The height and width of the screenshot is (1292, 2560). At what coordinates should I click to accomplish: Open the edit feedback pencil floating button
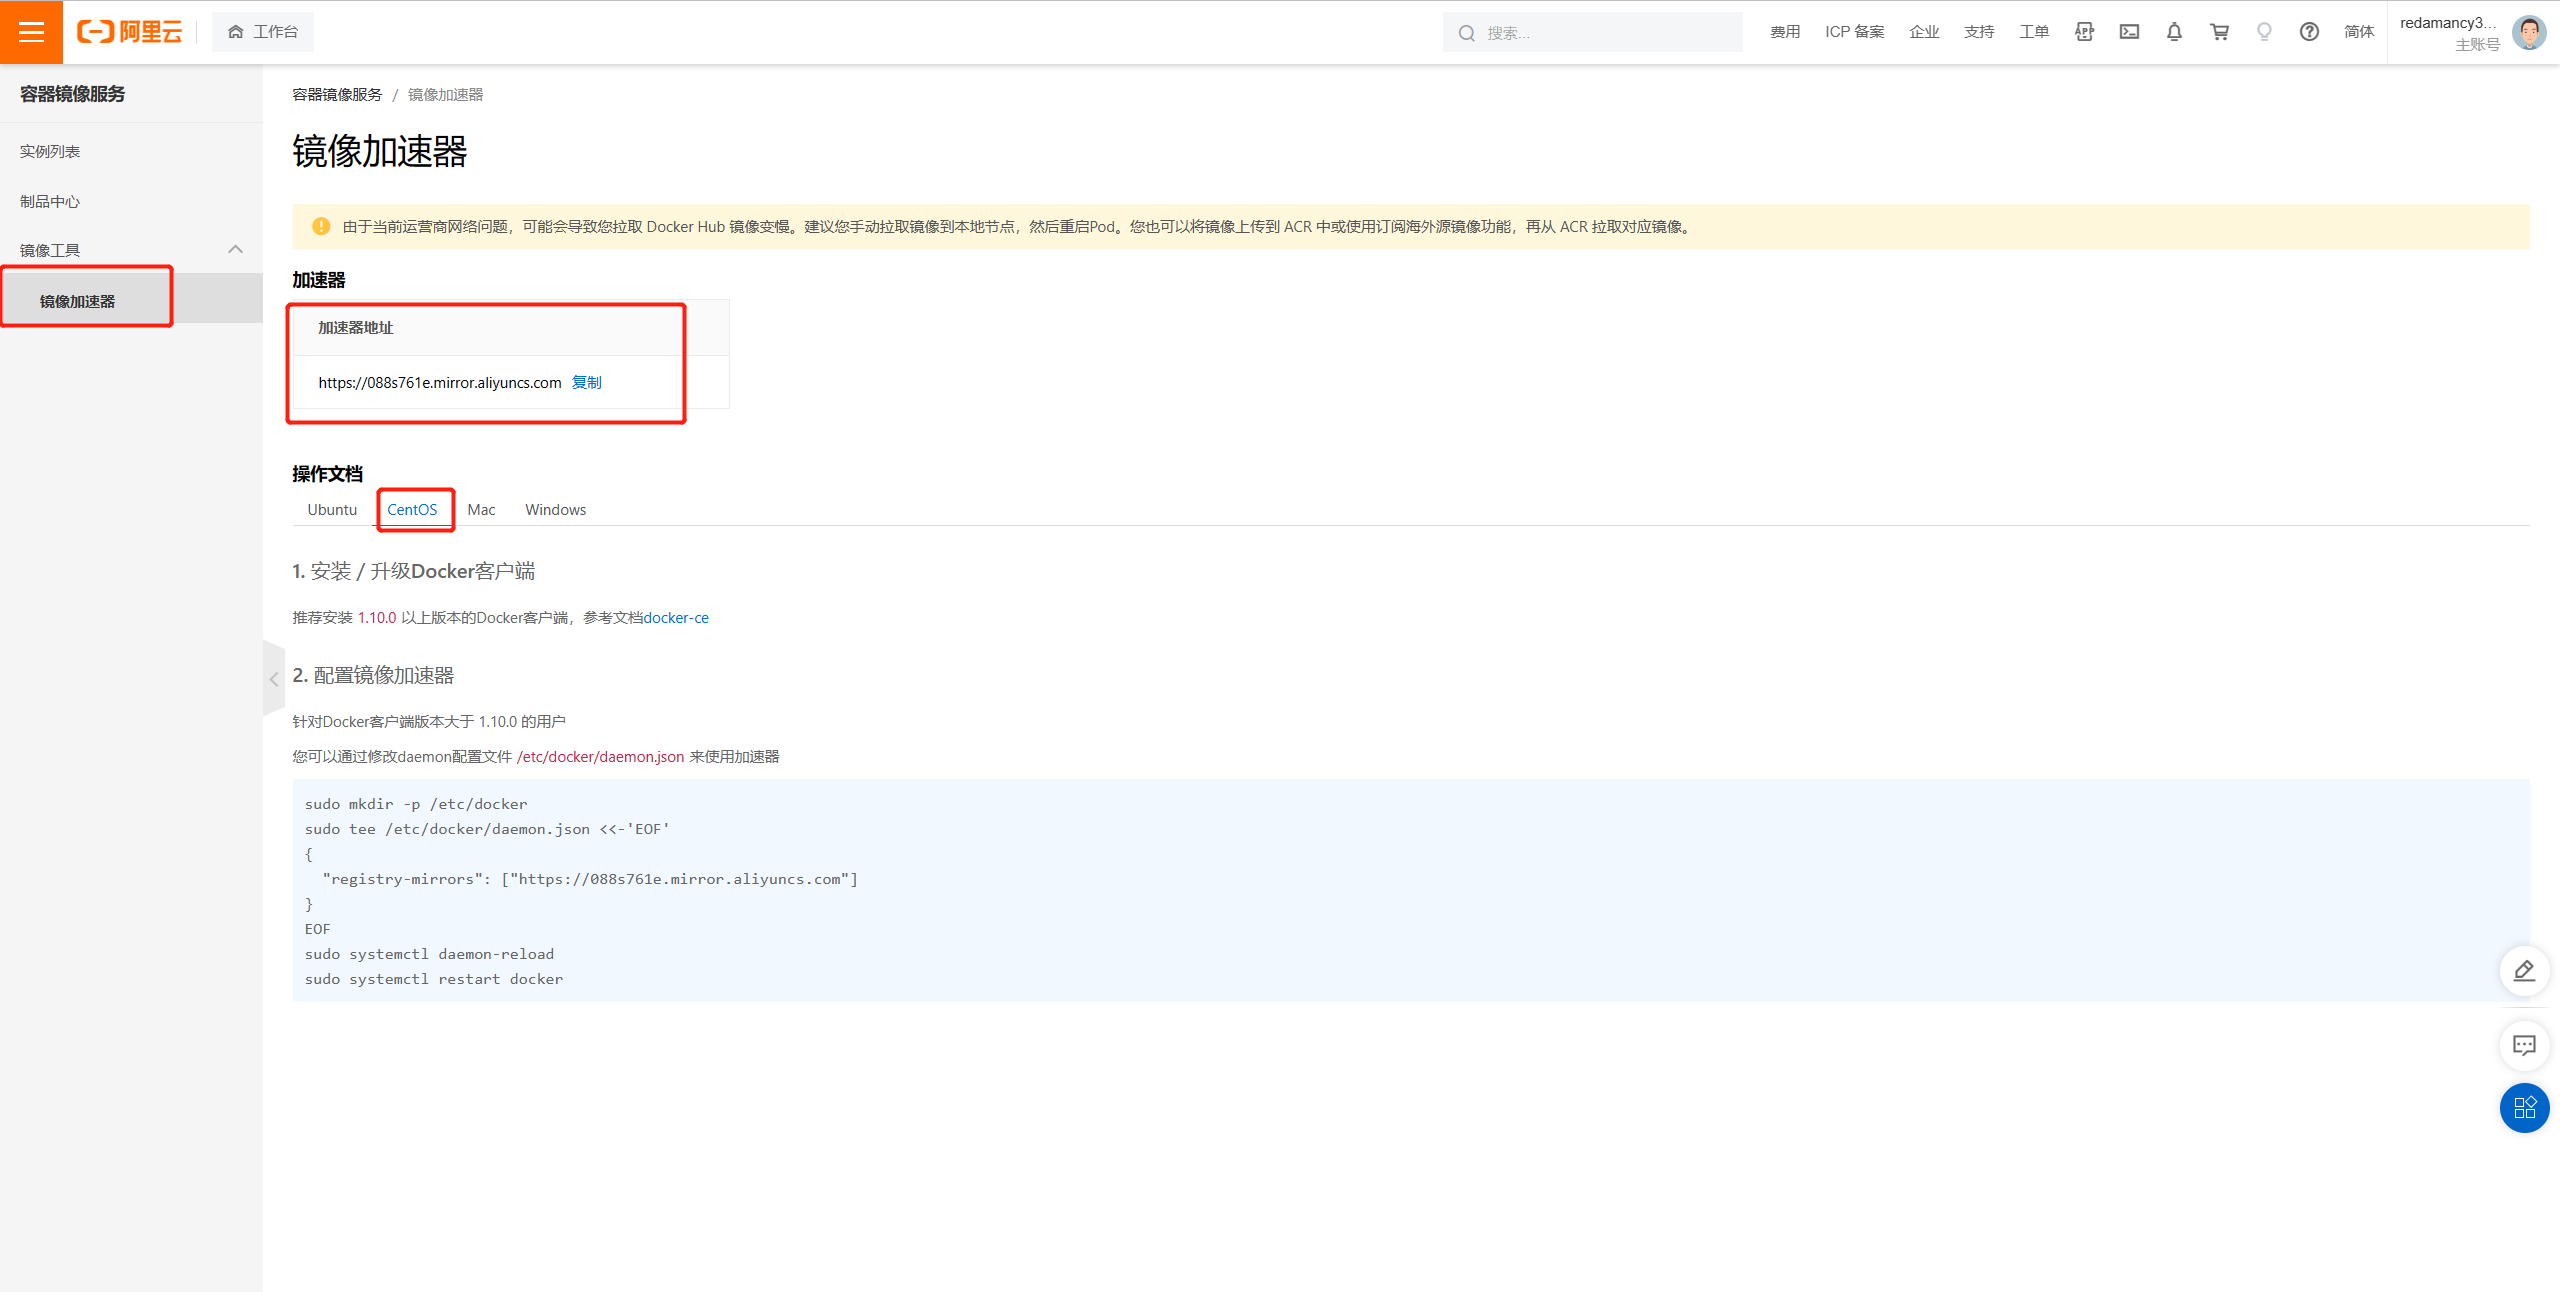tap(2524, 970)
